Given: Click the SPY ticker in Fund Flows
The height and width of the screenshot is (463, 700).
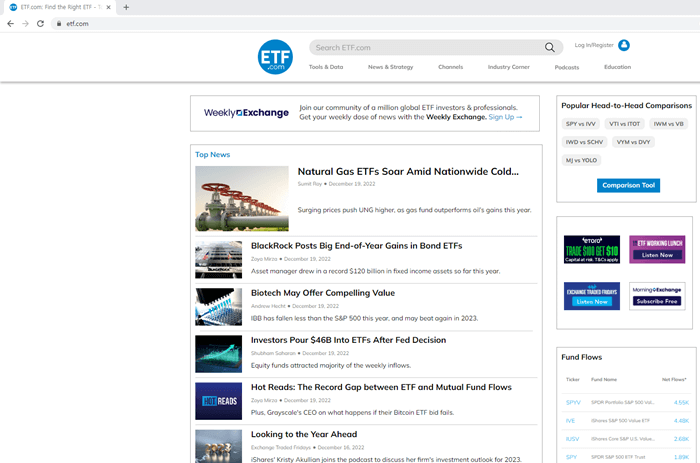Looking at the screenshot, I should [x=571, y=457].
